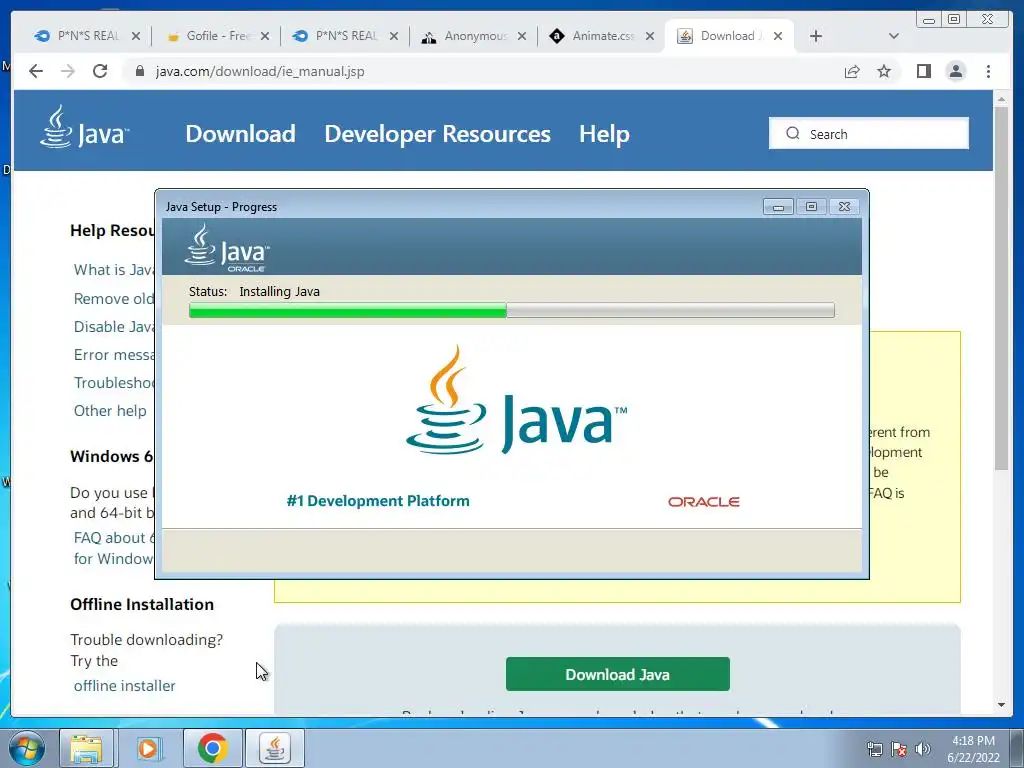Bookmark this page with star icon

pos(884,71)
